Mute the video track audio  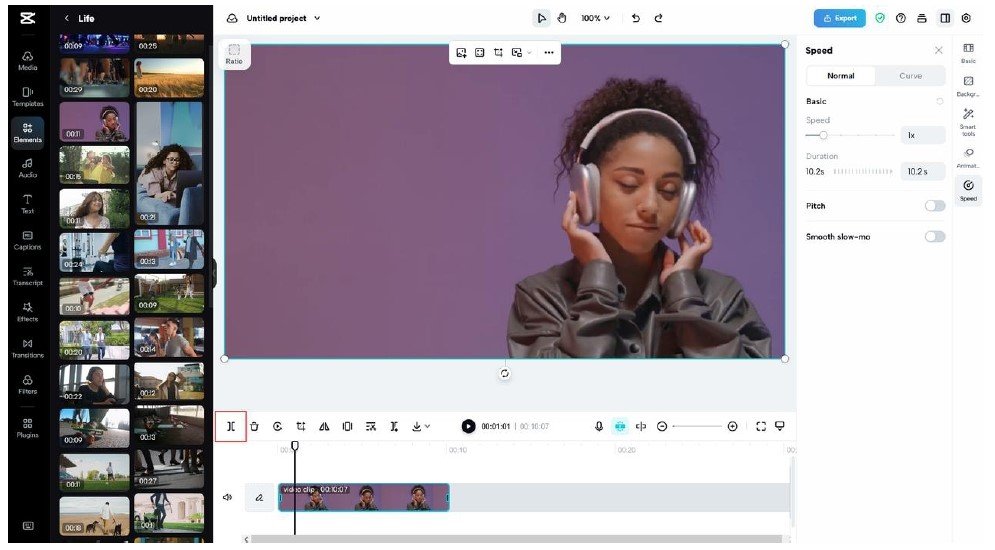click(227, 497)
